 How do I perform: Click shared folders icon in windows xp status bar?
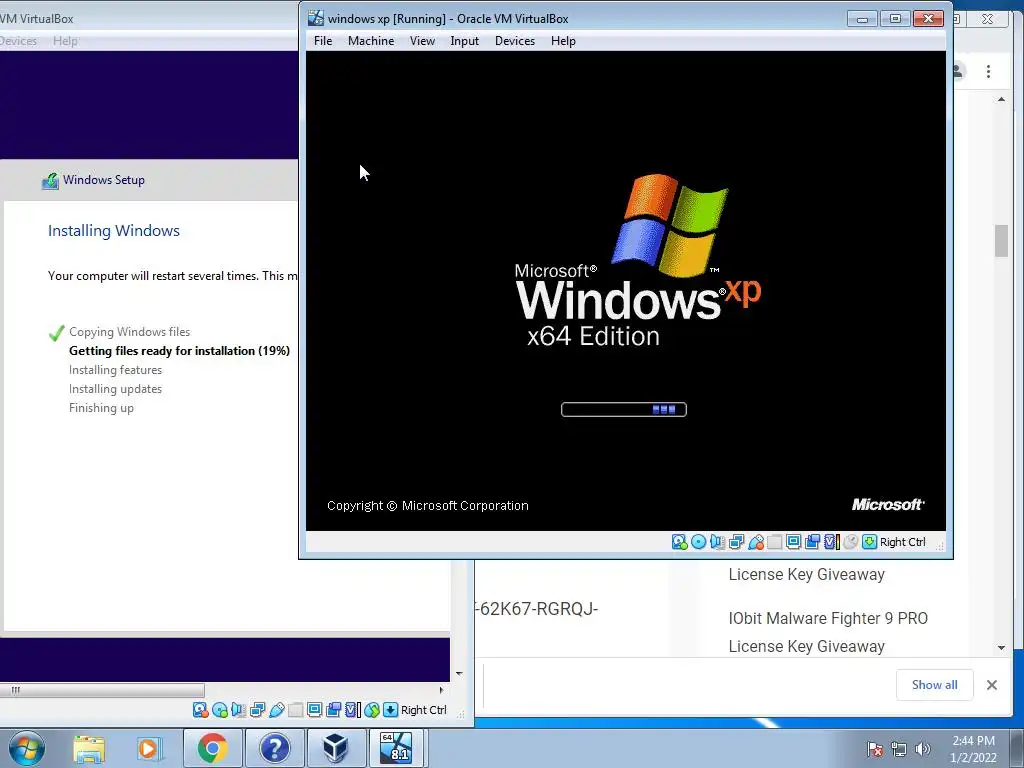(x=775, y=541)
